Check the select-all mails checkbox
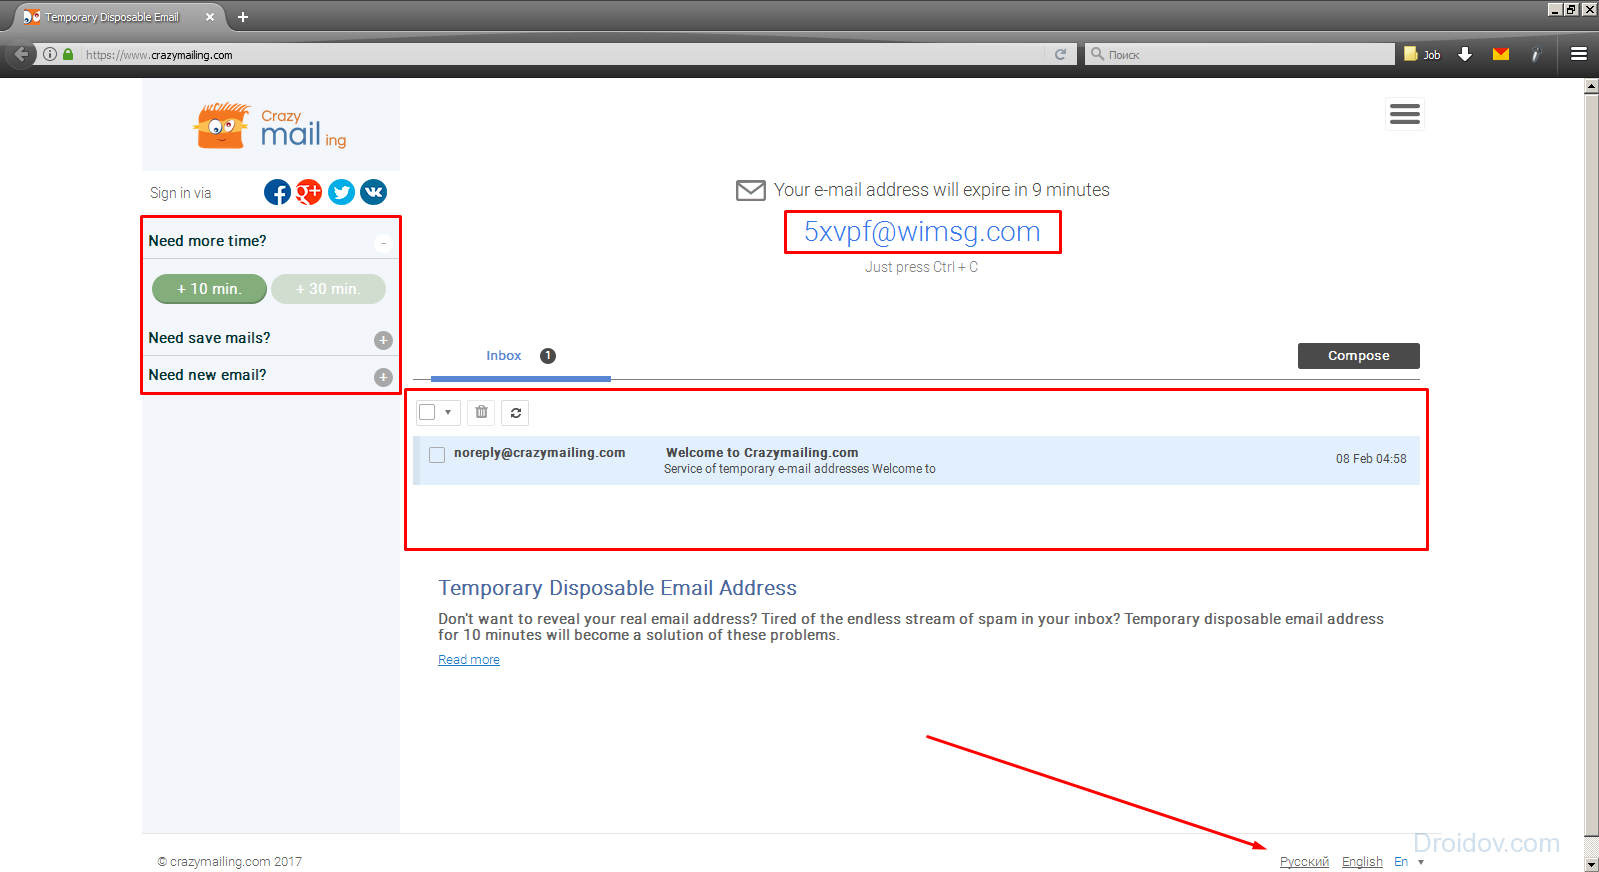 click(x=427, y=412)
